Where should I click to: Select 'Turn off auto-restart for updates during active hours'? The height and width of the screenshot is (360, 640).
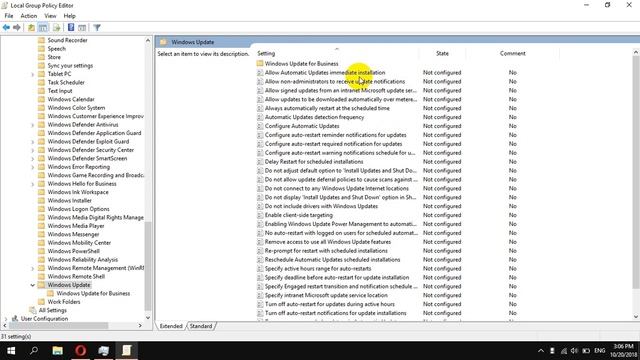click(x=330, y=304)
